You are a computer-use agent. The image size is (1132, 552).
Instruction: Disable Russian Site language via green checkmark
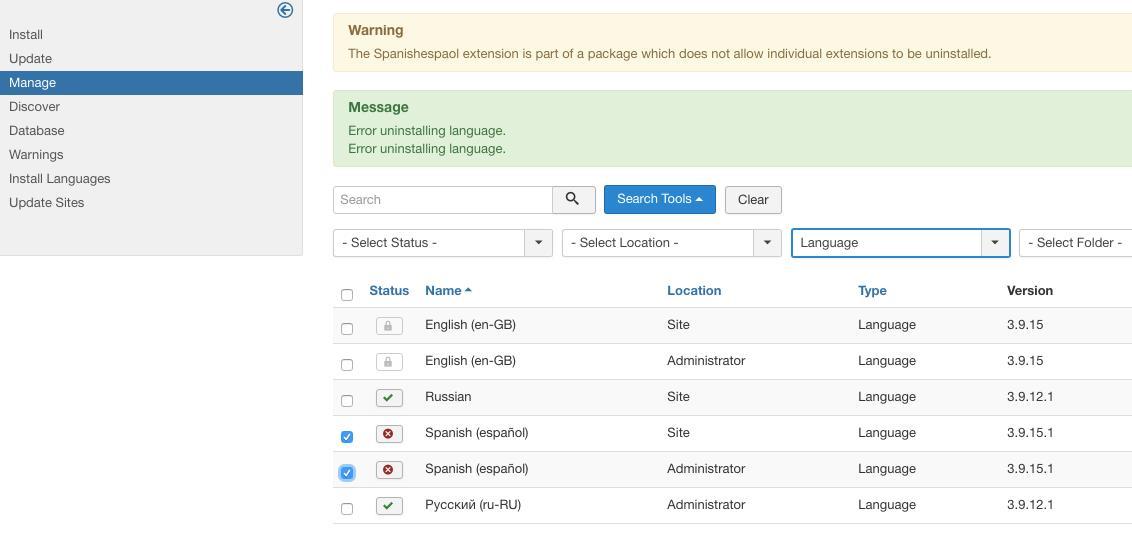click(x=388, y=398)
